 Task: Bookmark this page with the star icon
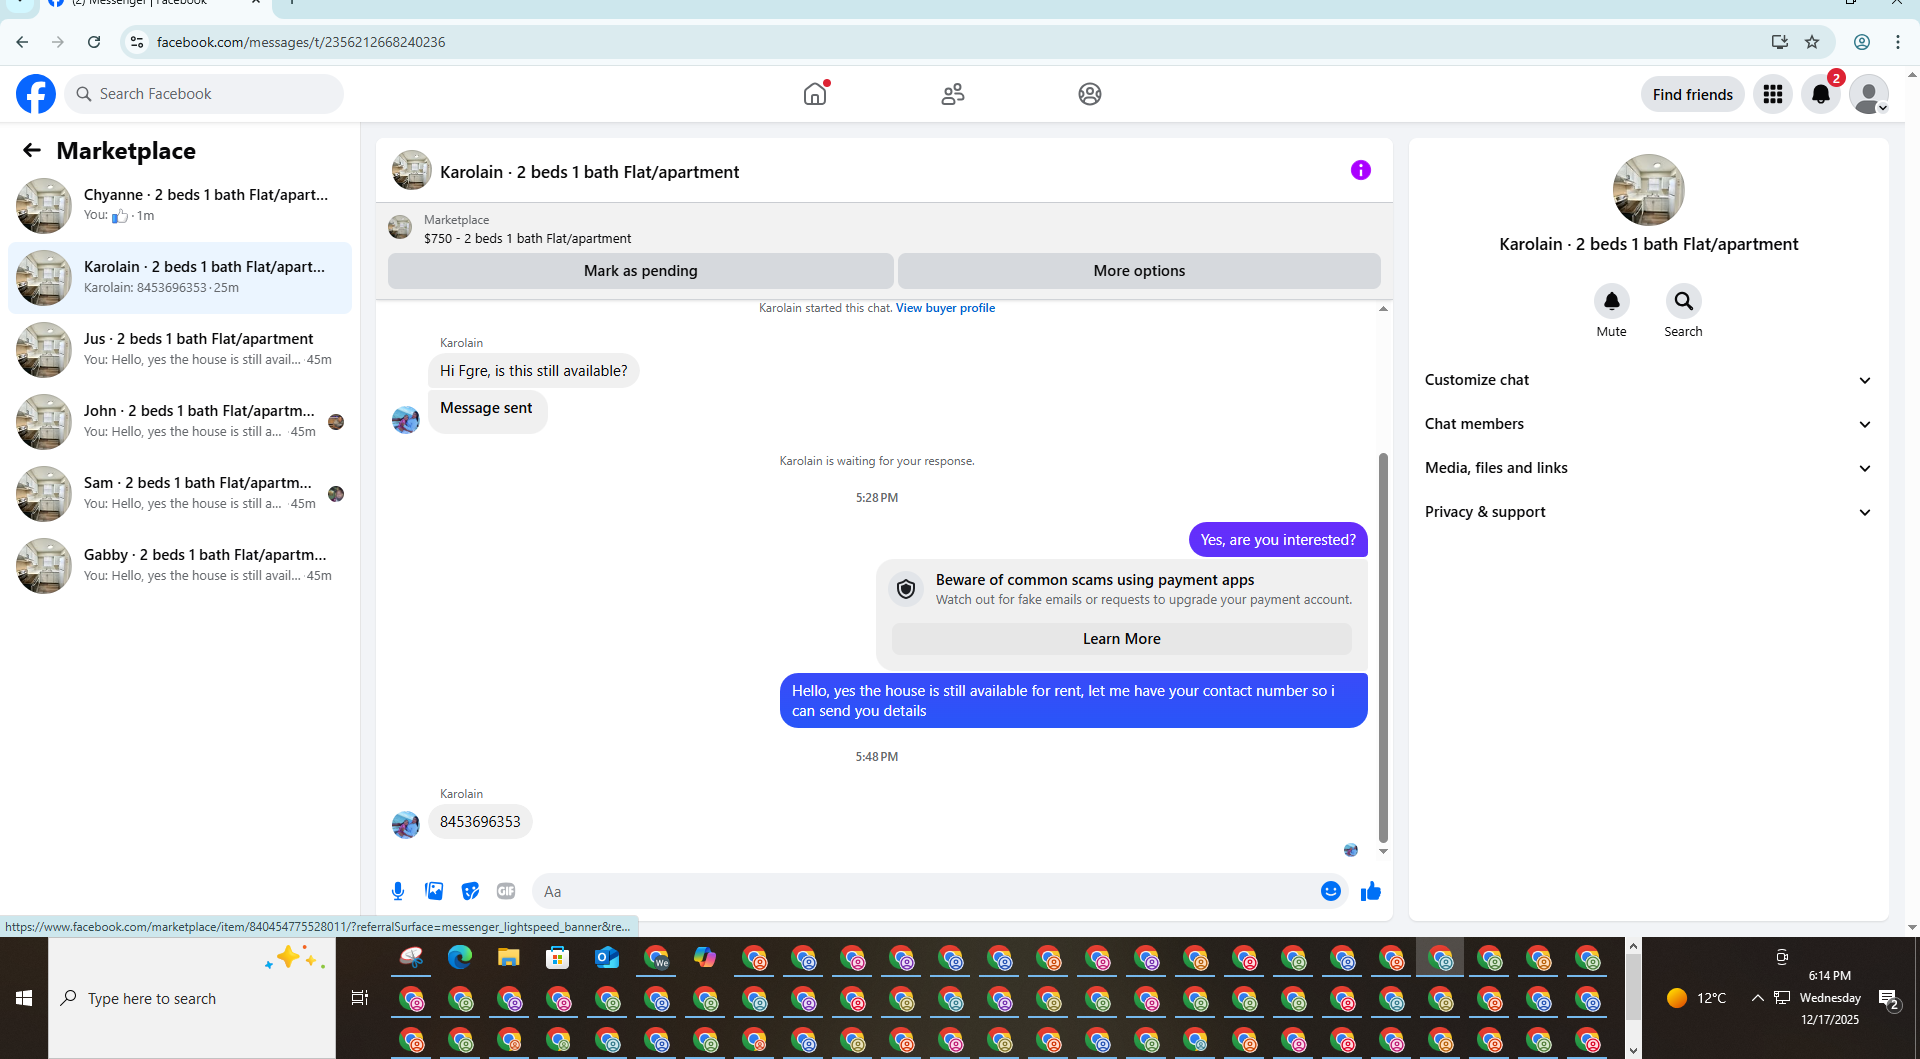coord(1812,42)
